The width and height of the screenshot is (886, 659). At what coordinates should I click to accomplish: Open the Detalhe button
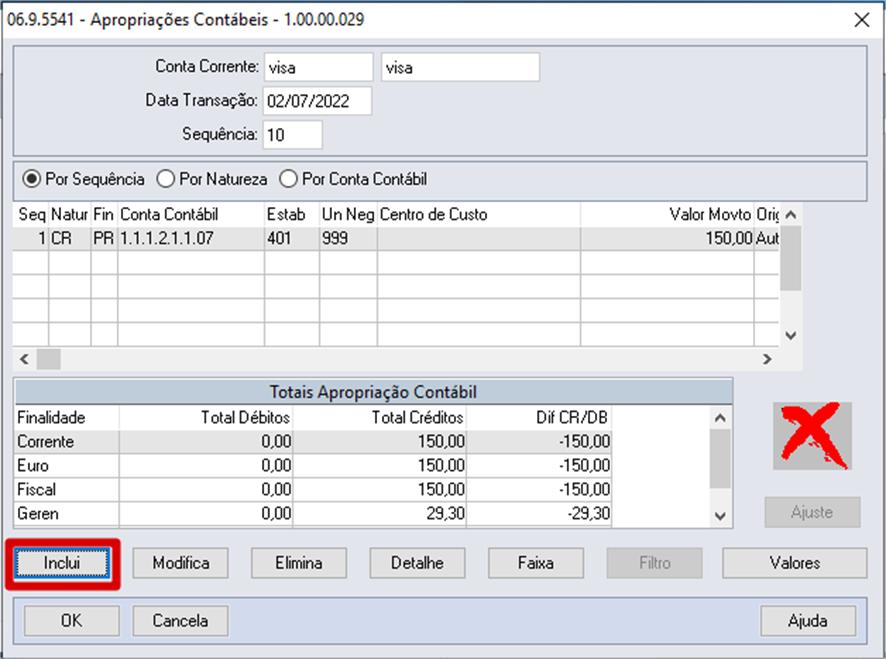point(417,563)
